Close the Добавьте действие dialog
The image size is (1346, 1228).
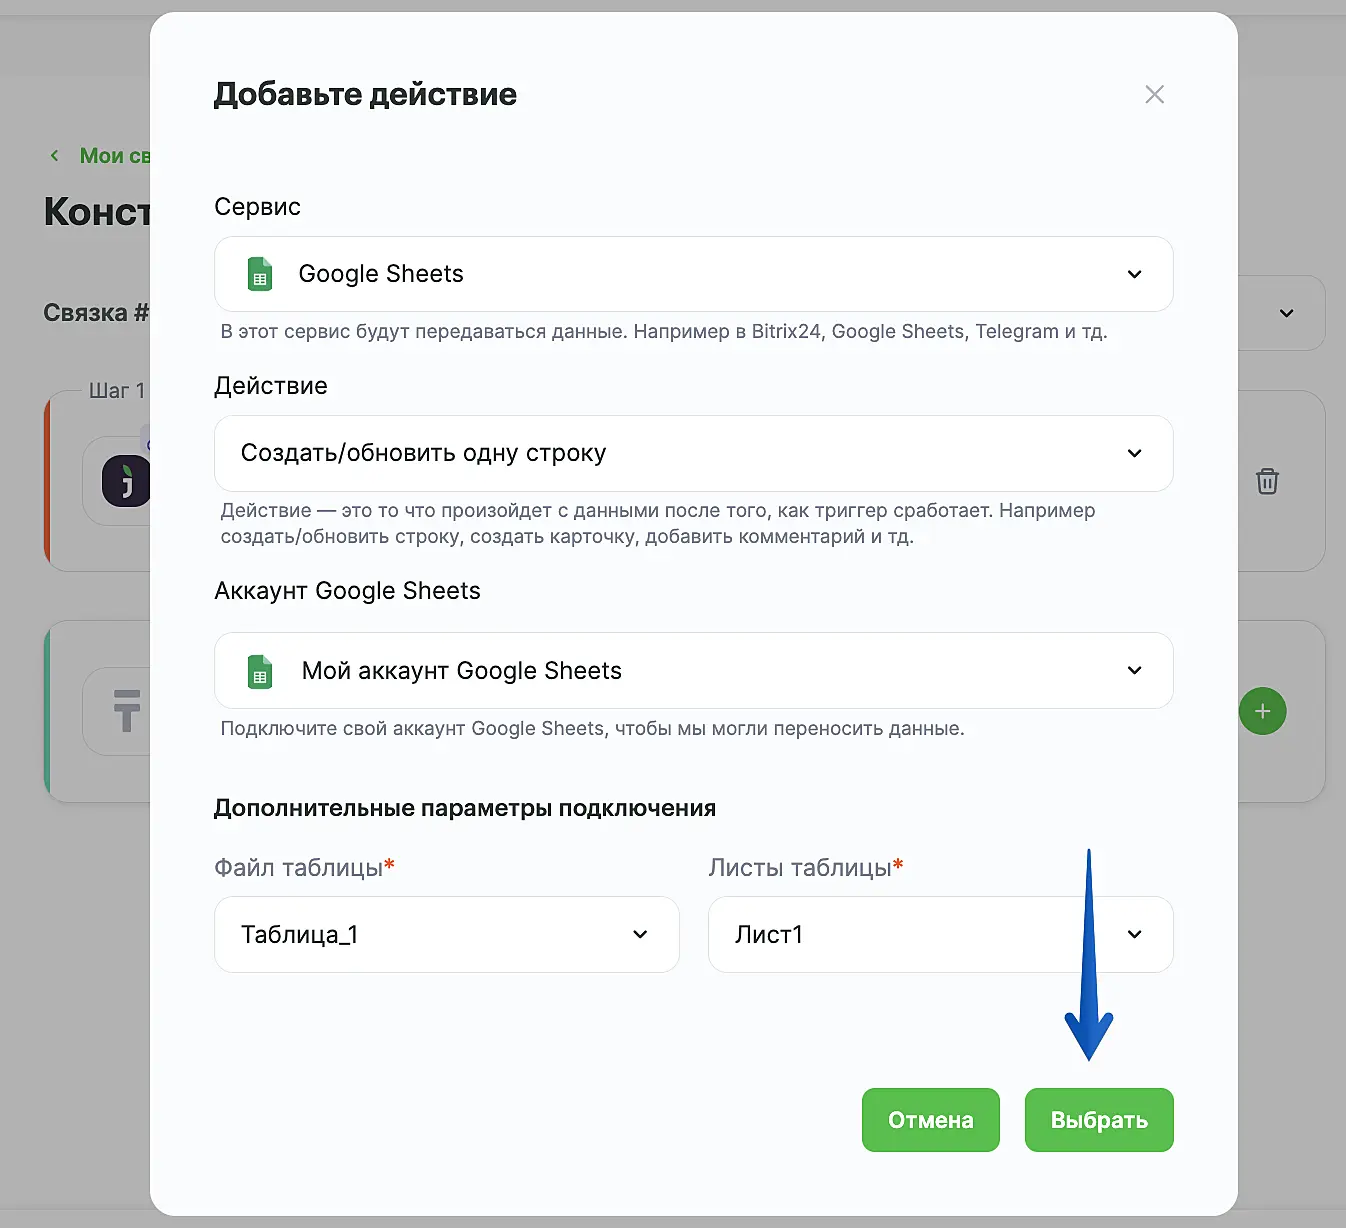1154,95
